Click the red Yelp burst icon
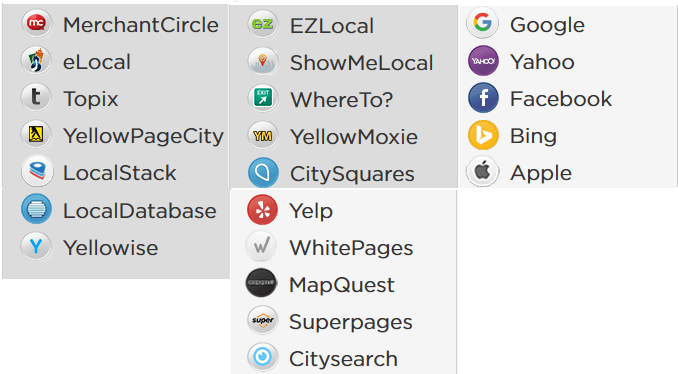 pos(262,210)
